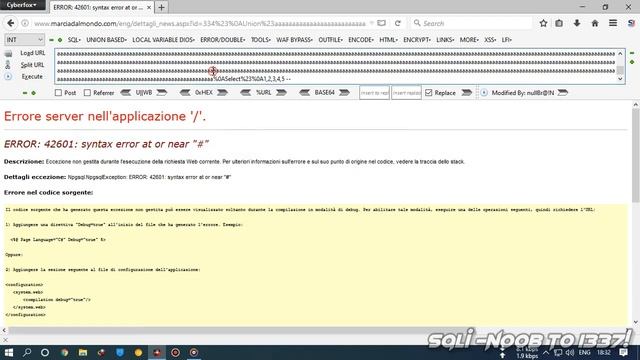Click left arrow before 0xHEX
Image resolution: width=640 pixels, height=360 pixels.
[x=185, y=93]
